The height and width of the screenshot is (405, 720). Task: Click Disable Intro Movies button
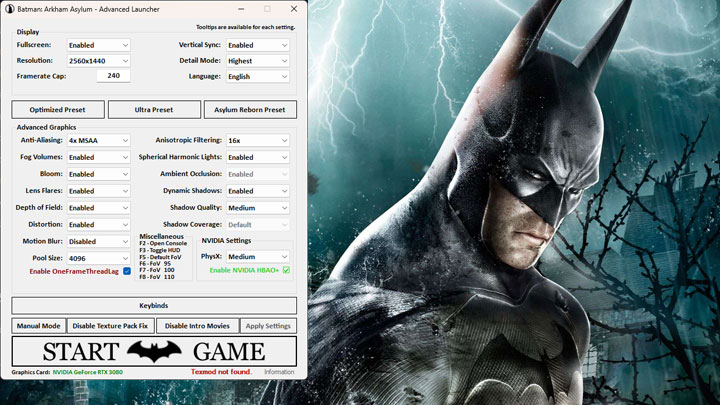tap(197, 326)
